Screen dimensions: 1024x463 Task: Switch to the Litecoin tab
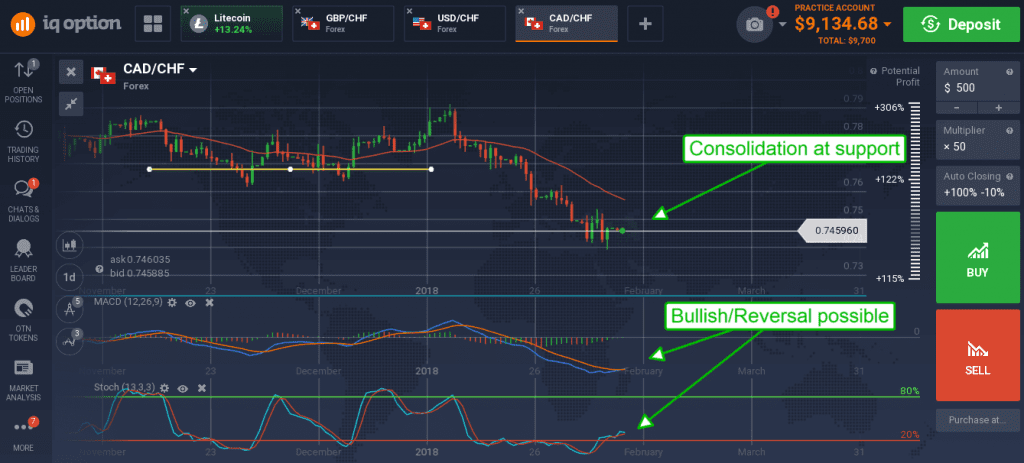click(231, 24)
